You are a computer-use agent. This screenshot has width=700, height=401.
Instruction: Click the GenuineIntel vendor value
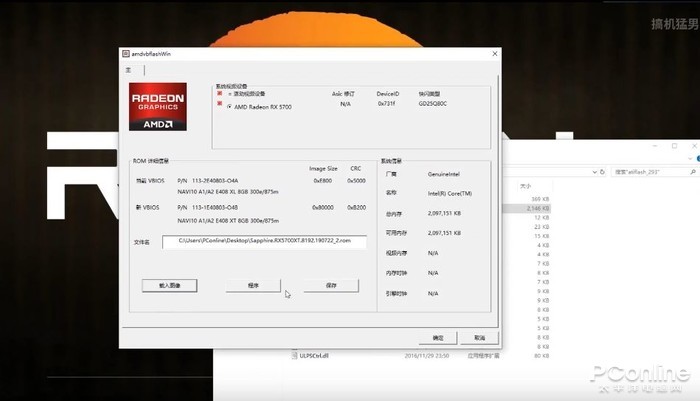pos(443,174)
